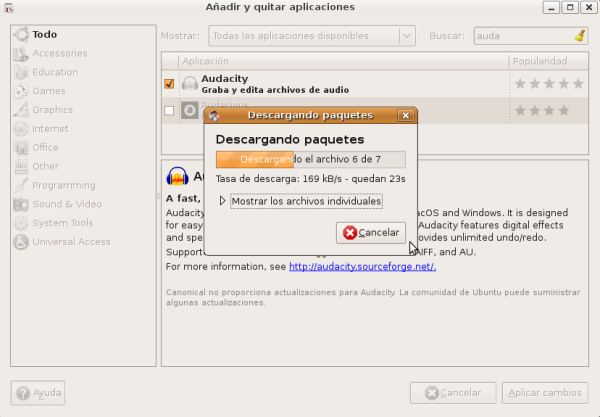Open the Education category

[54, 72]
